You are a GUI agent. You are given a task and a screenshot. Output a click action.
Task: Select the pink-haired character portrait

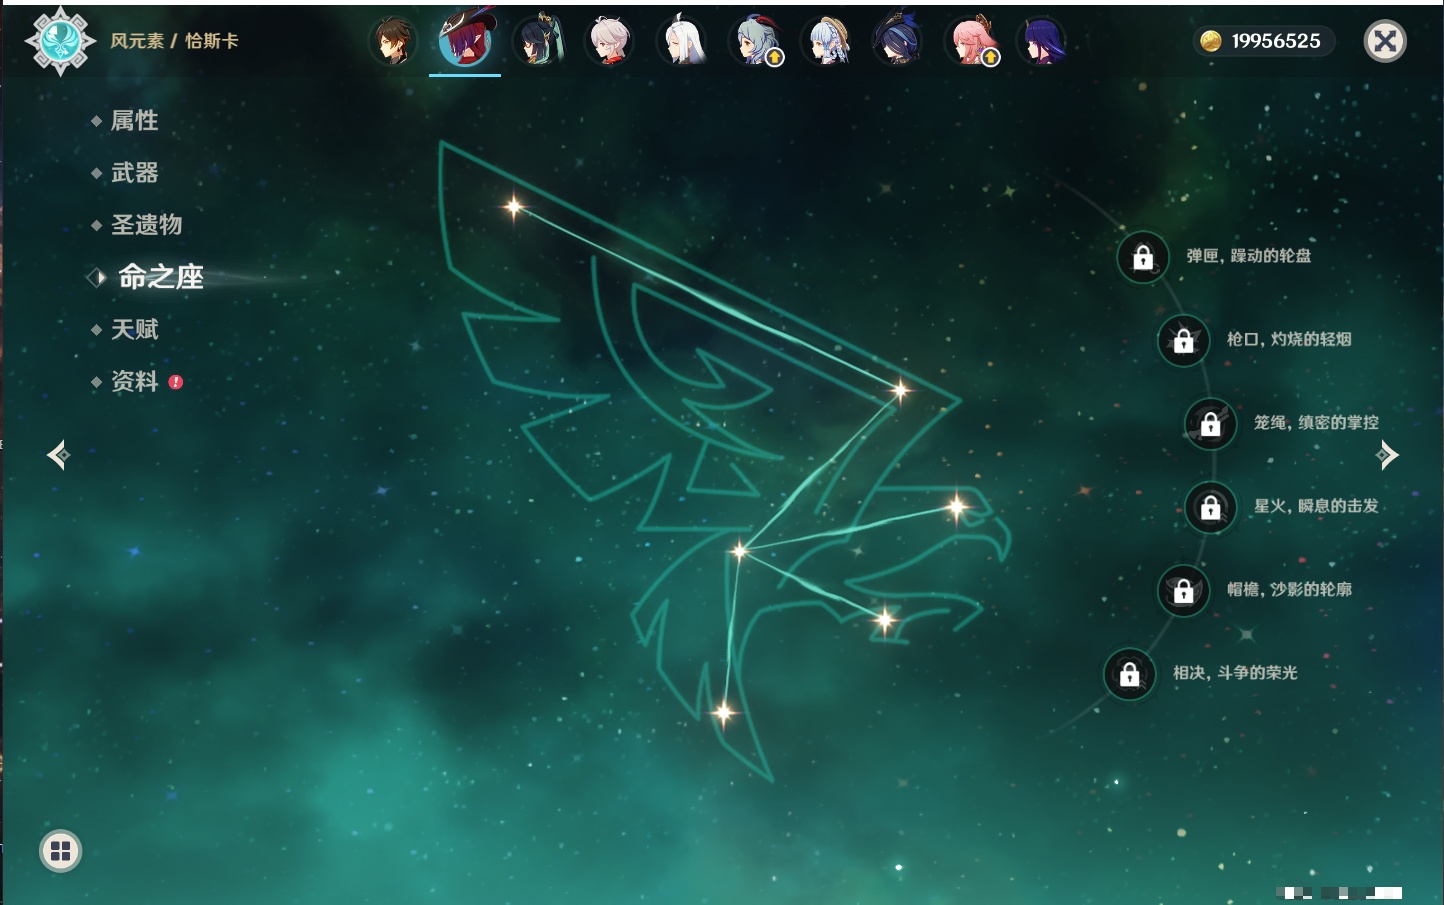(x=972, y=42)
